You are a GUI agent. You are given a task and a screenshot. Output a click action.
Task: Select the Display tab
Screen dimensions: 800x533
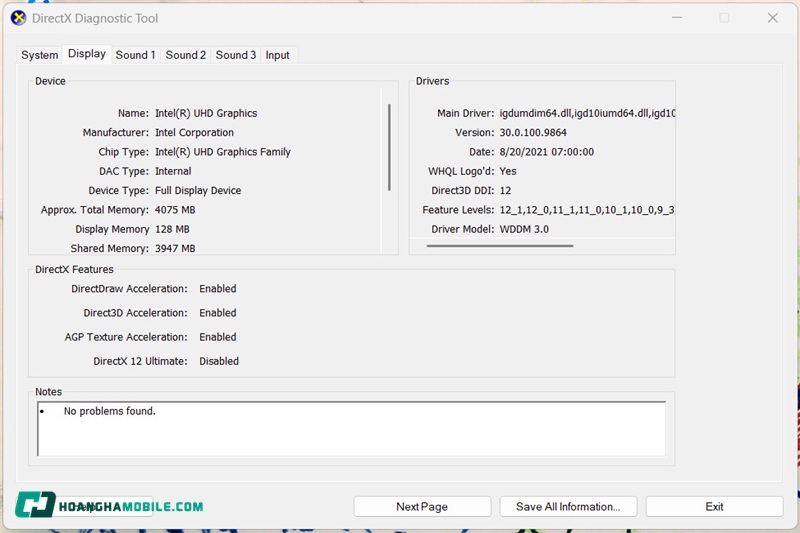pos(86,54)
